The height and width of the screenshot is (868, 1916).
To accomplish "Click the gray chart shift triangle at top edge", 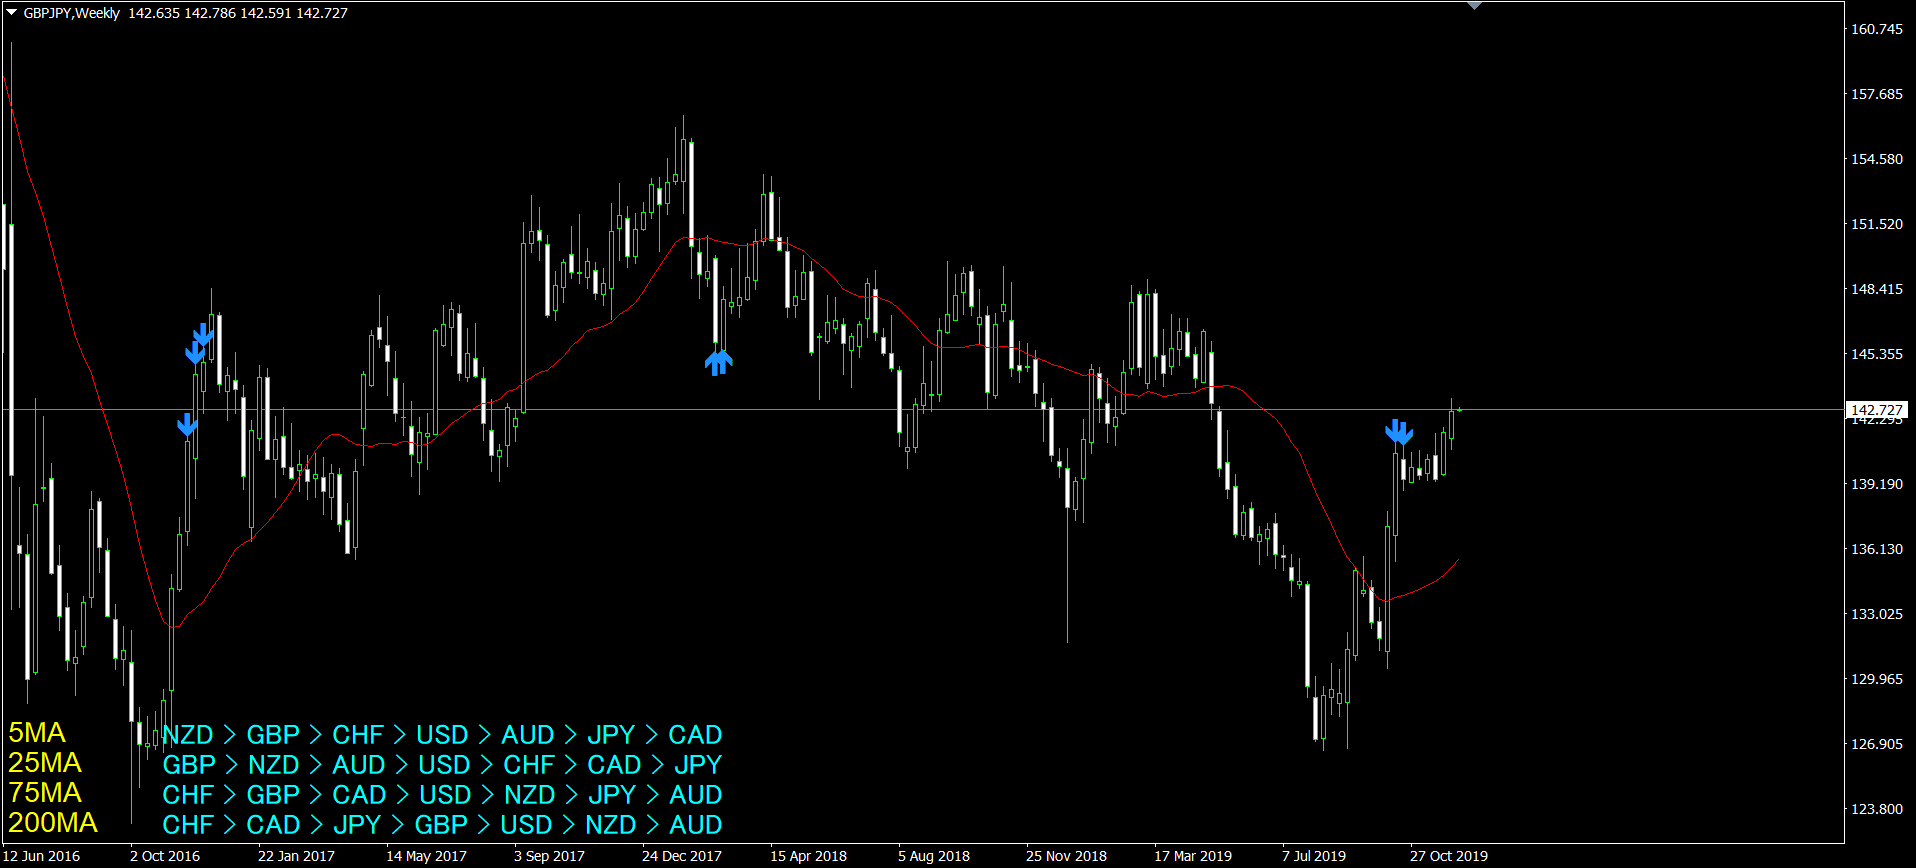I will coord(1474,6).
